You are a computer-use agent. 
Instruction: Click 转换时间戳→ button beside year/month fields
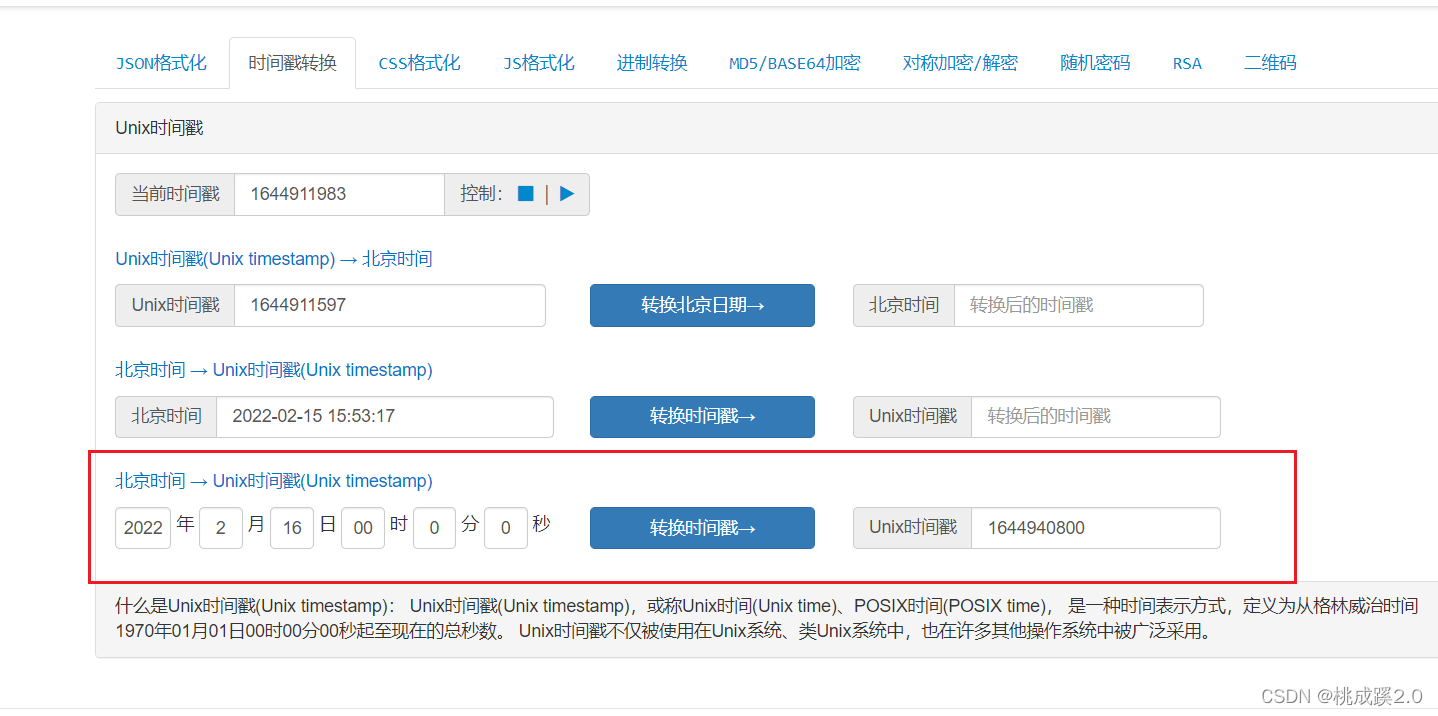click(x=702, y=527)
